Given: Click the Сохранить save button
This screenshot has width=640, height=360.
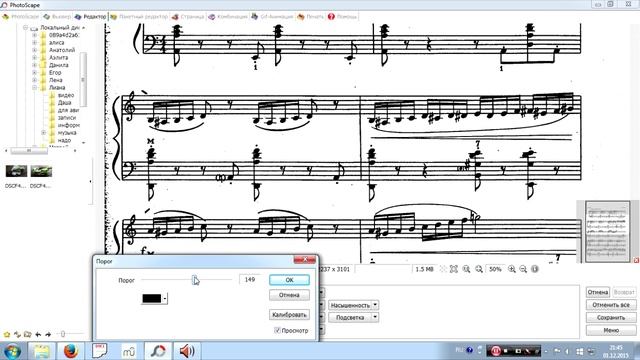Looking at the screenshot, I should [611, 318].
